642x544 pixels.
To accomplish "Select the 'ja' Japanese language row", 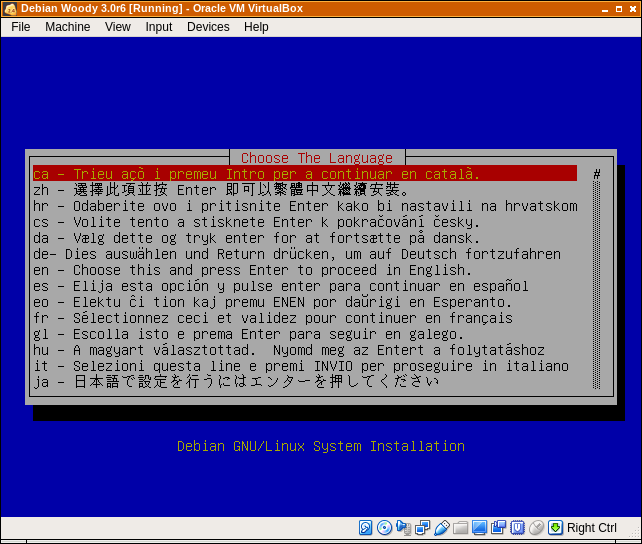I will point(305,381).
